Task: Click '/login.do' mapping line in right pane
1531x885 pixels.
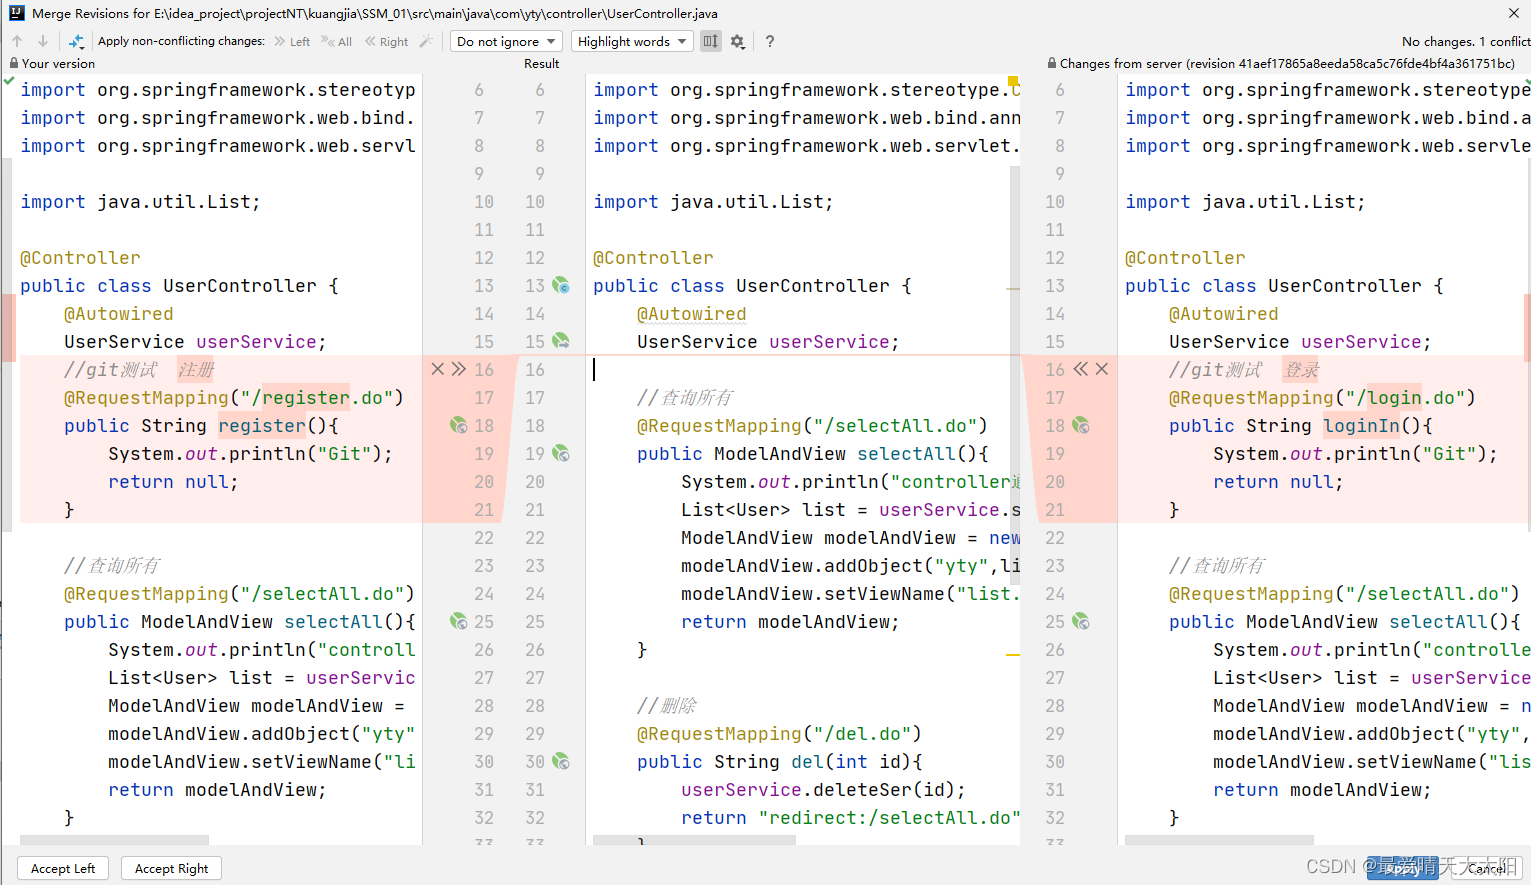Action: [1322, 397]
